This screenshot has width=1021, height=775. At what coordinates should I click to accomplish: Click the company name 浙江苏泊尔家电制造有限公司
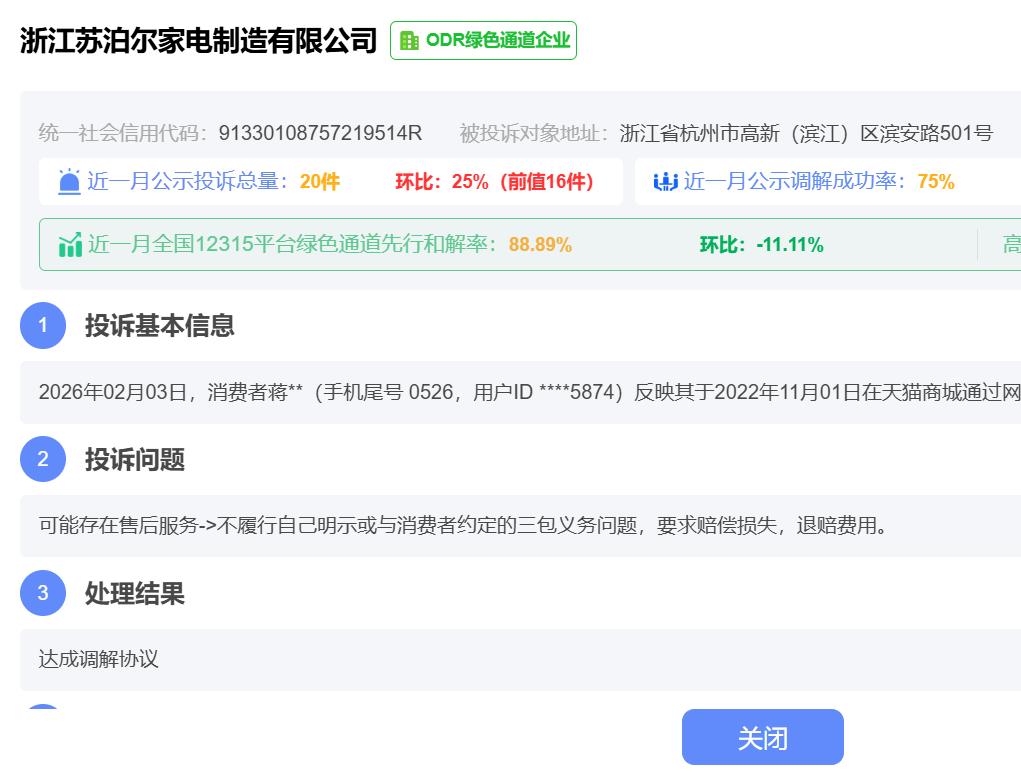click(x=198, y=41)
